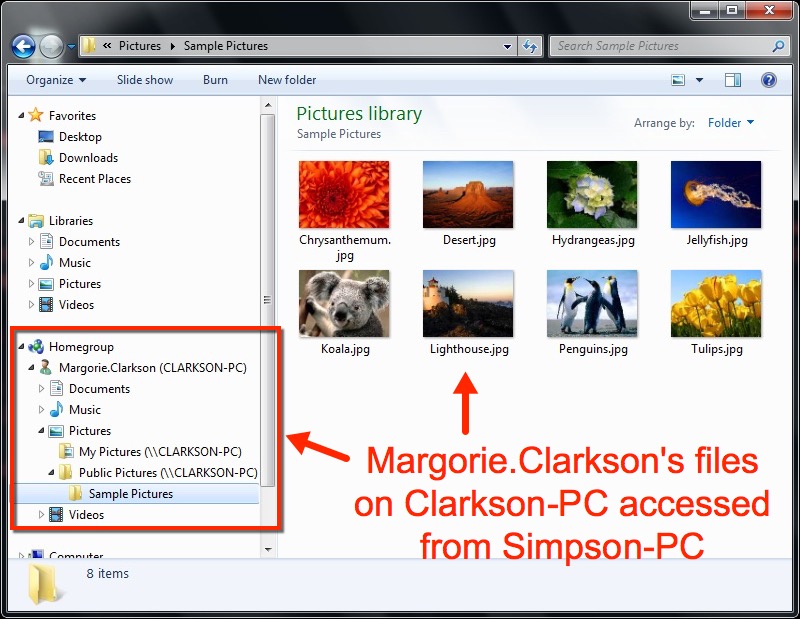Image resolution: width=800 pixels, height=619 pixels.
Task: Click the Burn command
Action: 215,80
